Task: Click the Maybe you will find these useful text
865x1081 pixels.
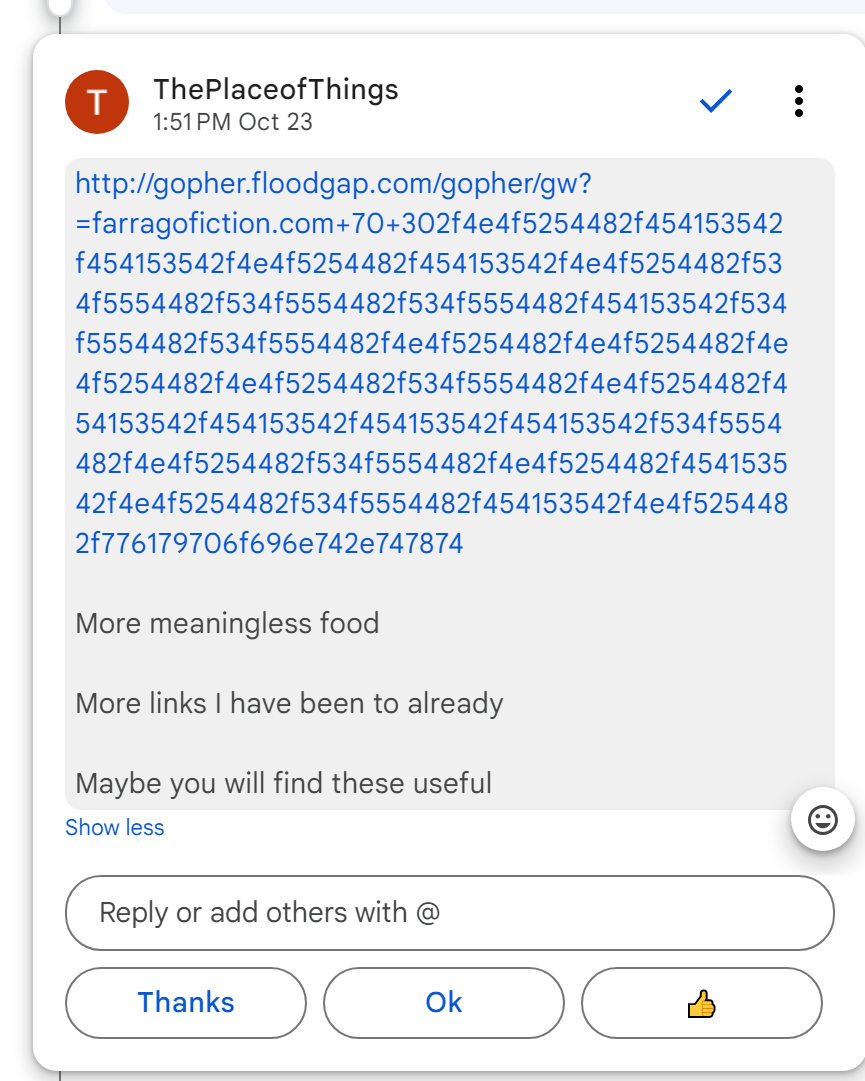Action: coord(283,783)
